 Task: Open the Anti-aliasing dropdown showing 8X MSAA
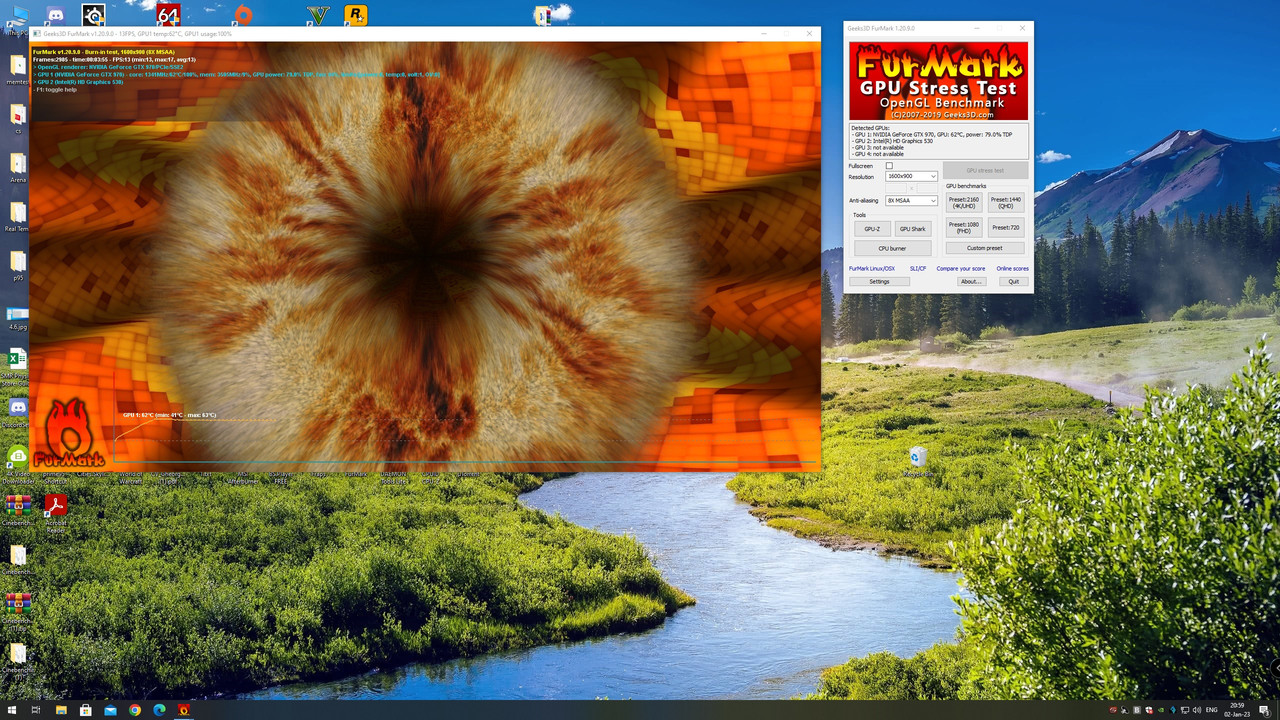(x=911, y=200)
